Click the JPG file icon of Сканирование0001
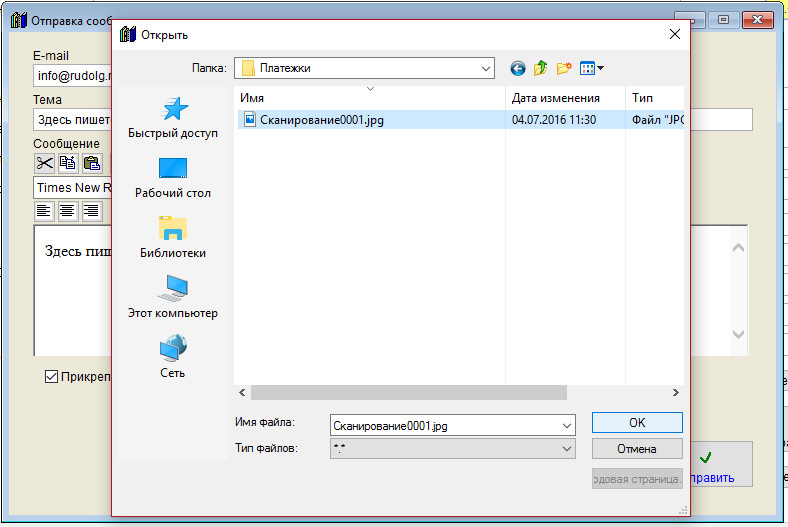Image resolution: width=788 pixels, height=527 pixels. click(250, 120)
